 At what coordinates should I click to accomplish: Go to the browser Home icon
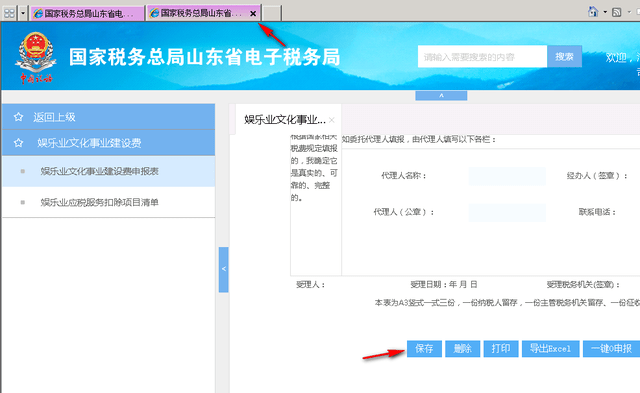[x=593, y=11]
